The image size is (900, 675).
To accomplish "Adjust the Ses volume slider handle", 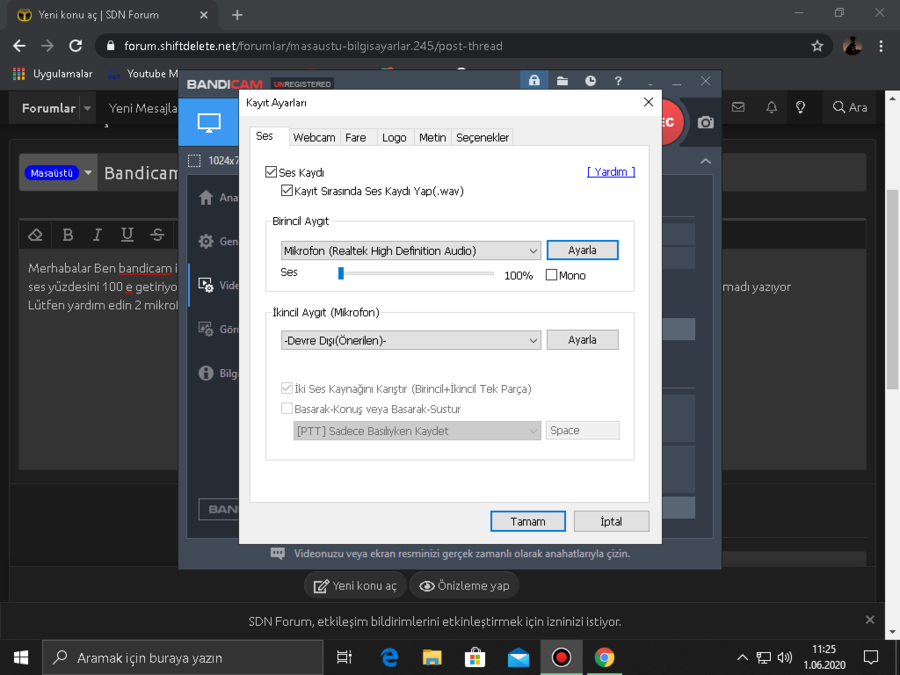I will [341, 273].
